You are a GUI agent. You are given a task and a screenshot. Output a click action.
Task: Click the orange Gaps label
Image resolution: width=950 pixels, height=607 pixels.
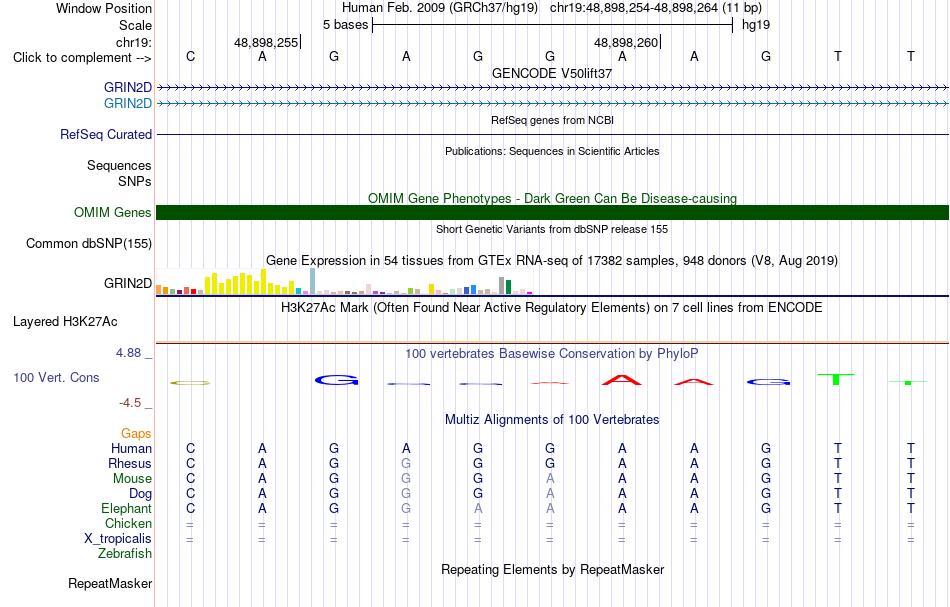point(136,433)
